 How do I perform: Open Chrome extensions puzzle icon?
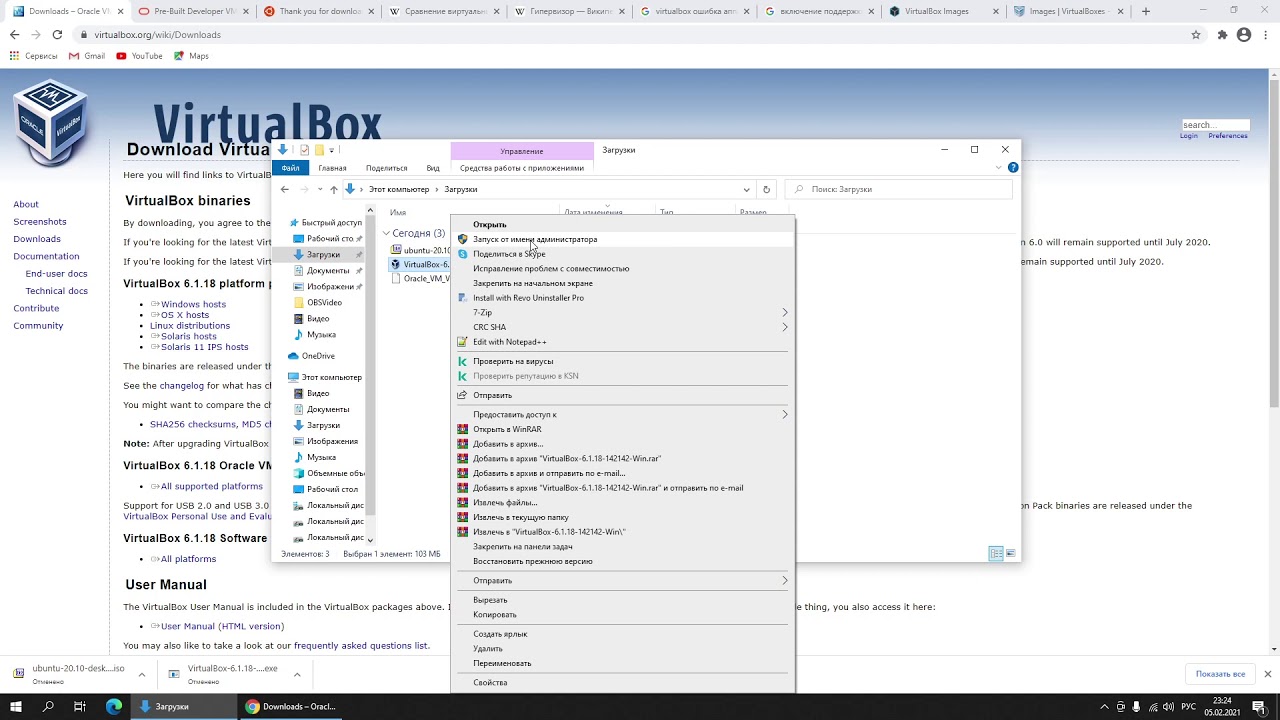click(1222, 34)
